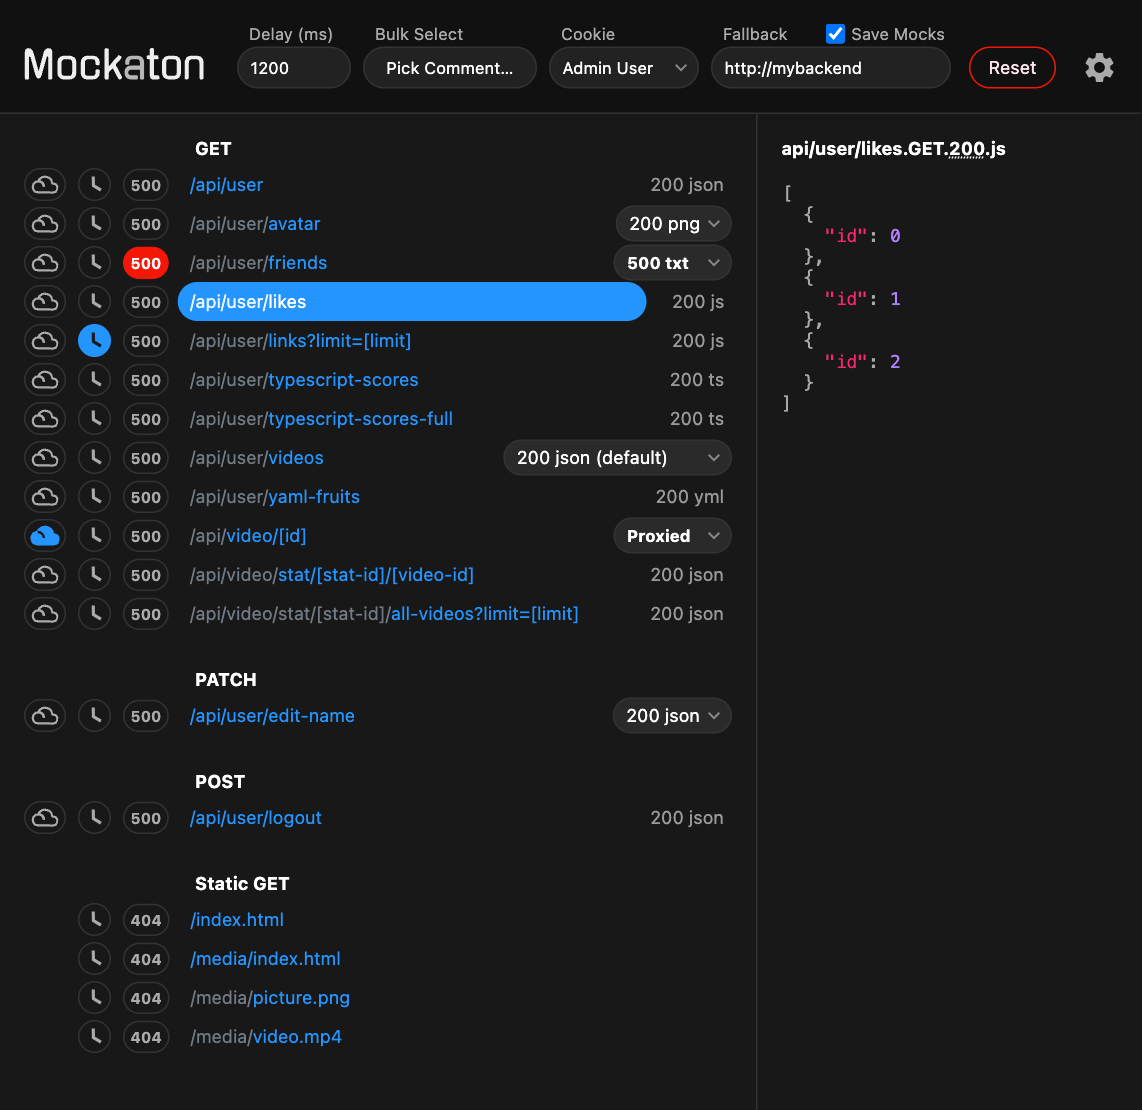
Task: Click inside the Delay milliseconds field
Action: (x=293, y=68)
